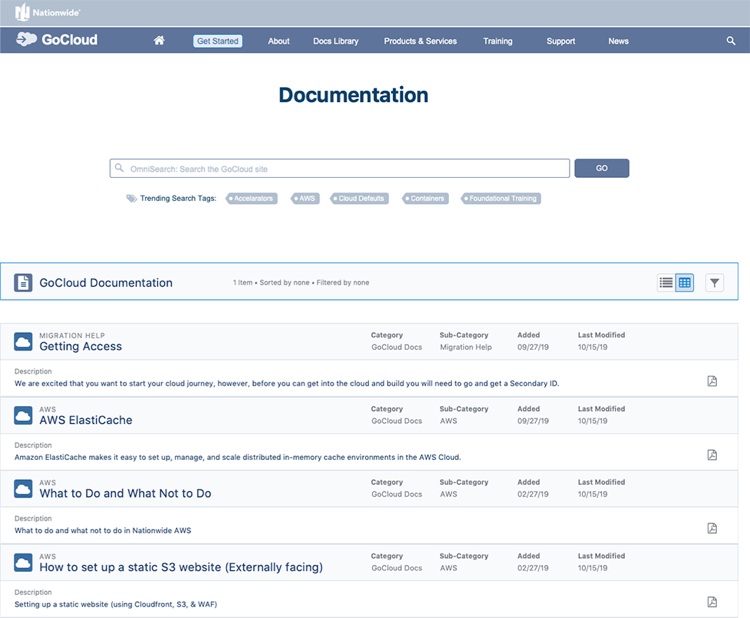Click the trending tags icon
Image resolution: width=750 pixels, height=618 pixels.
(x=131, y=198)
